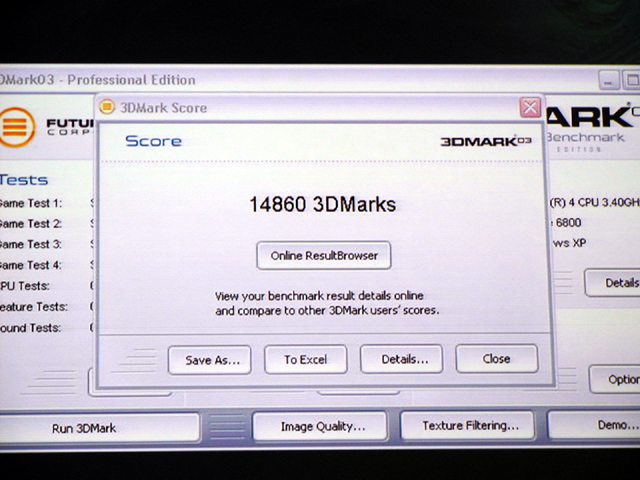This screenshot has width=640, height=480.
Task: Select the Game Test 1 label
Action: [30, 203]
